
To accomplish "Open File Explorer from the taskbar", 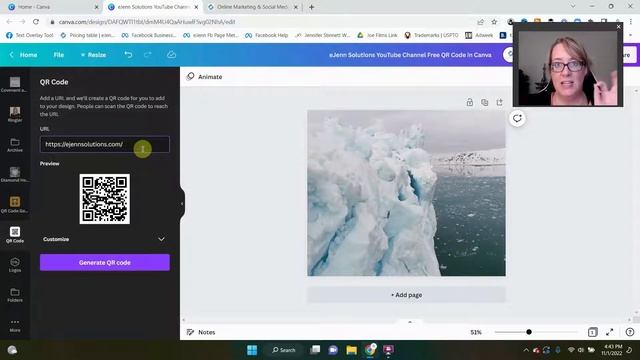I will click(351, 350).
